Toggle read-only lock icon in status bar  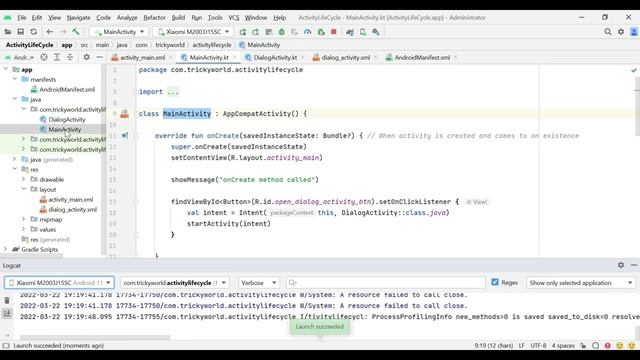pyautogui.click(x=583, y=346)
